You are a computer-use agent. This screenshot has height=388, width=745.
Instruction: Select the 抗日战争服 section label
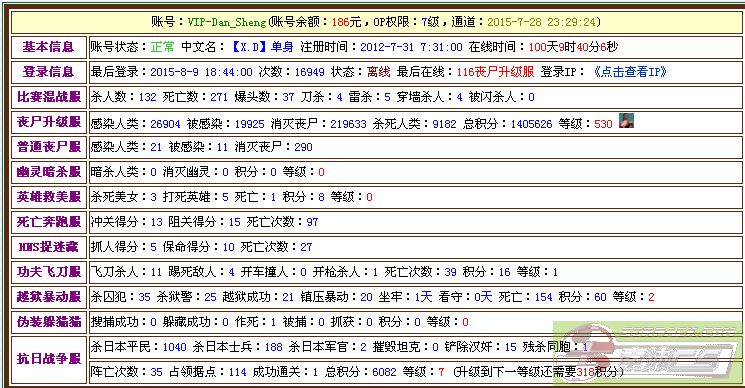click(48, 359)
